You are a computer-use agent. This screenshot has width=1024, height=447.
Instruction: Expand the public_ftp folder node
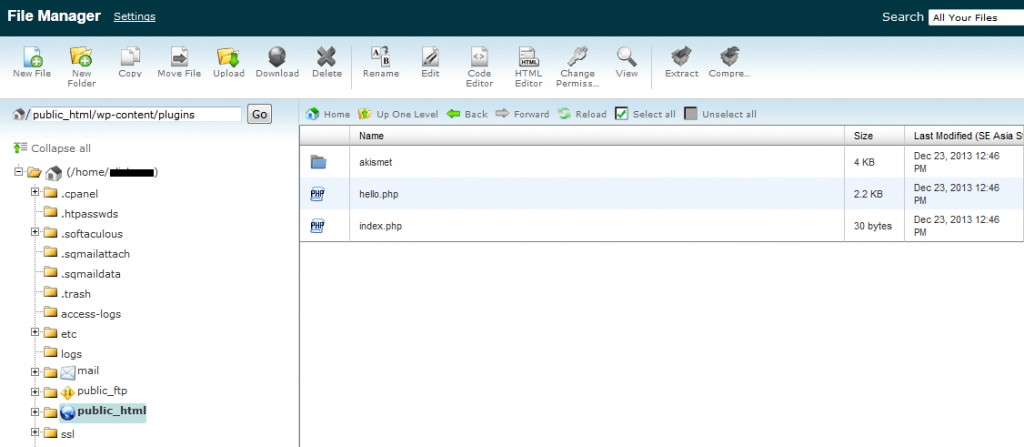[x=35, y=392]
